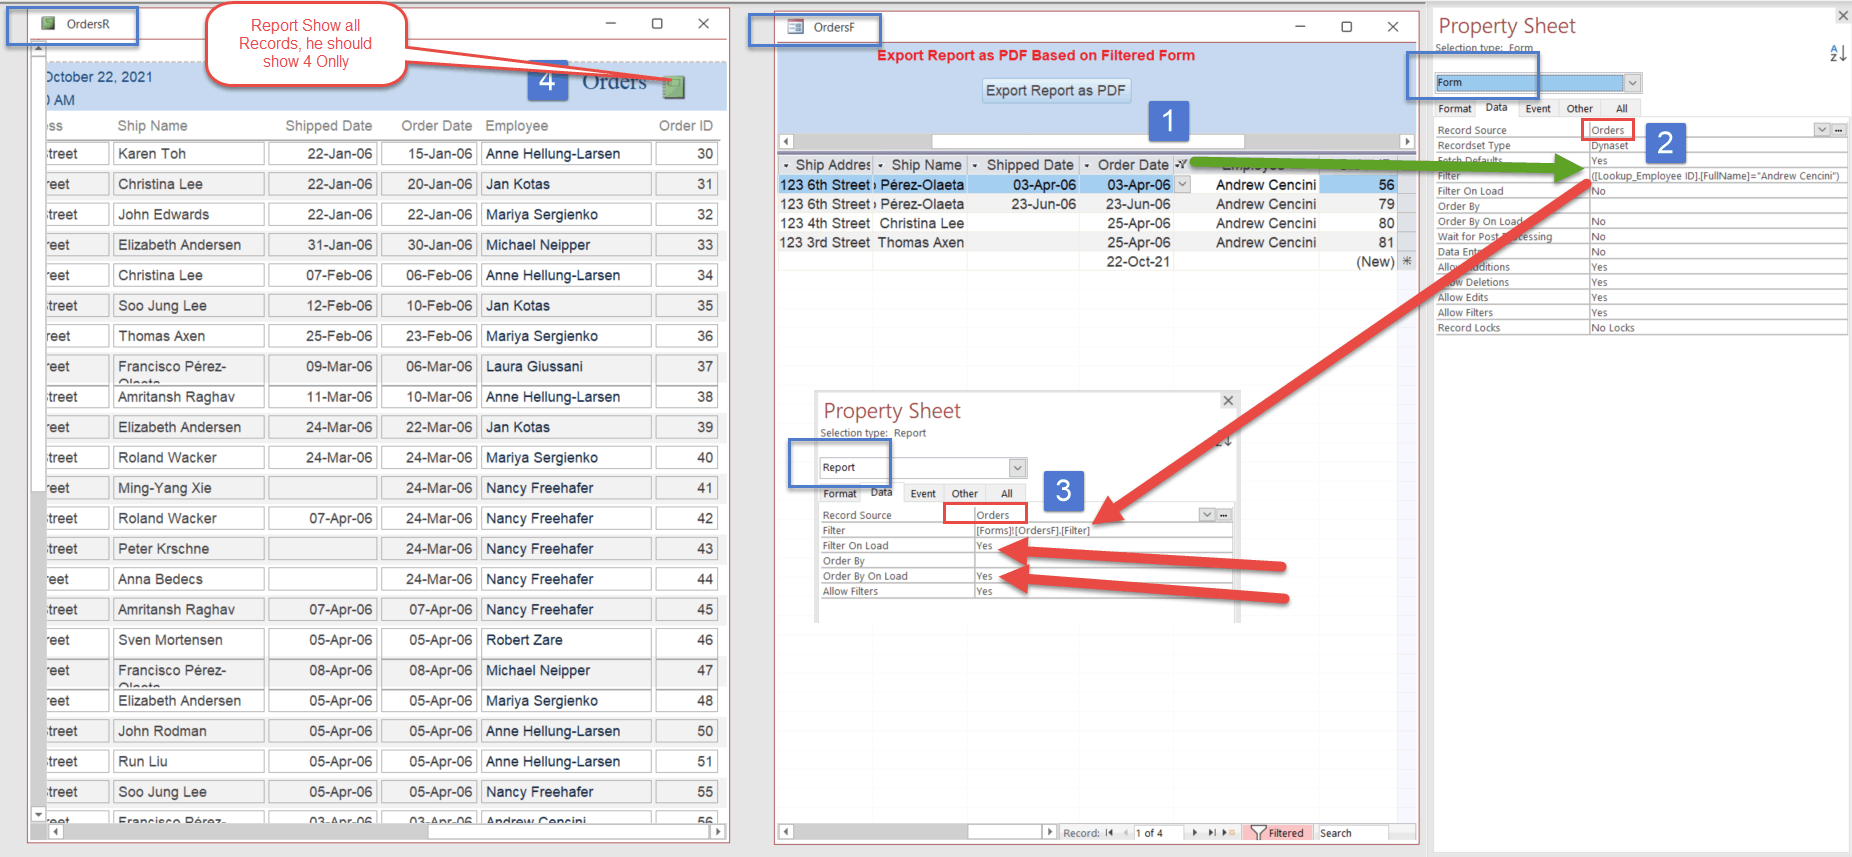1852x857 pixels.
Task: Click report Order By On Load value Yes
Action: tap(985, 576)
